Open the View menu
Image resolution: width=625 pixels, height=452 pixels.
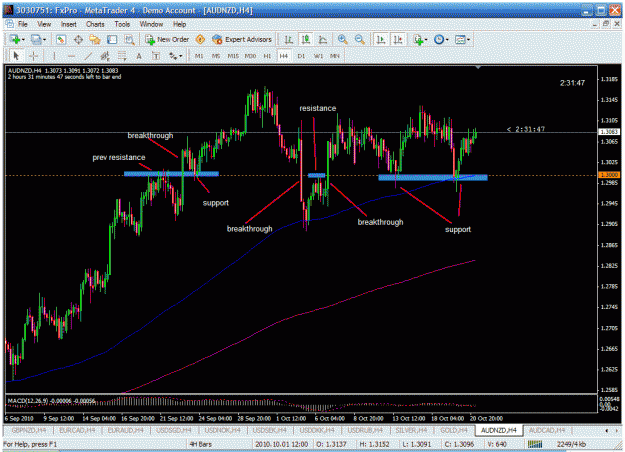(44, 24)
